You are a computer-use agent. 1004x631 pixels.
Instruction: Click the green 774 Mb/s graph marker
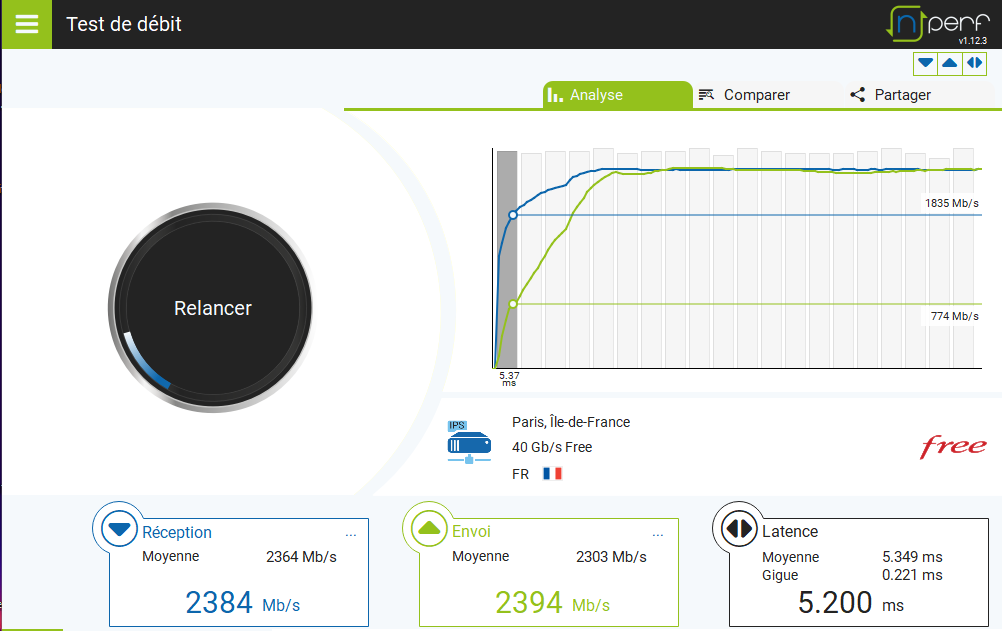tap(513, 304)
